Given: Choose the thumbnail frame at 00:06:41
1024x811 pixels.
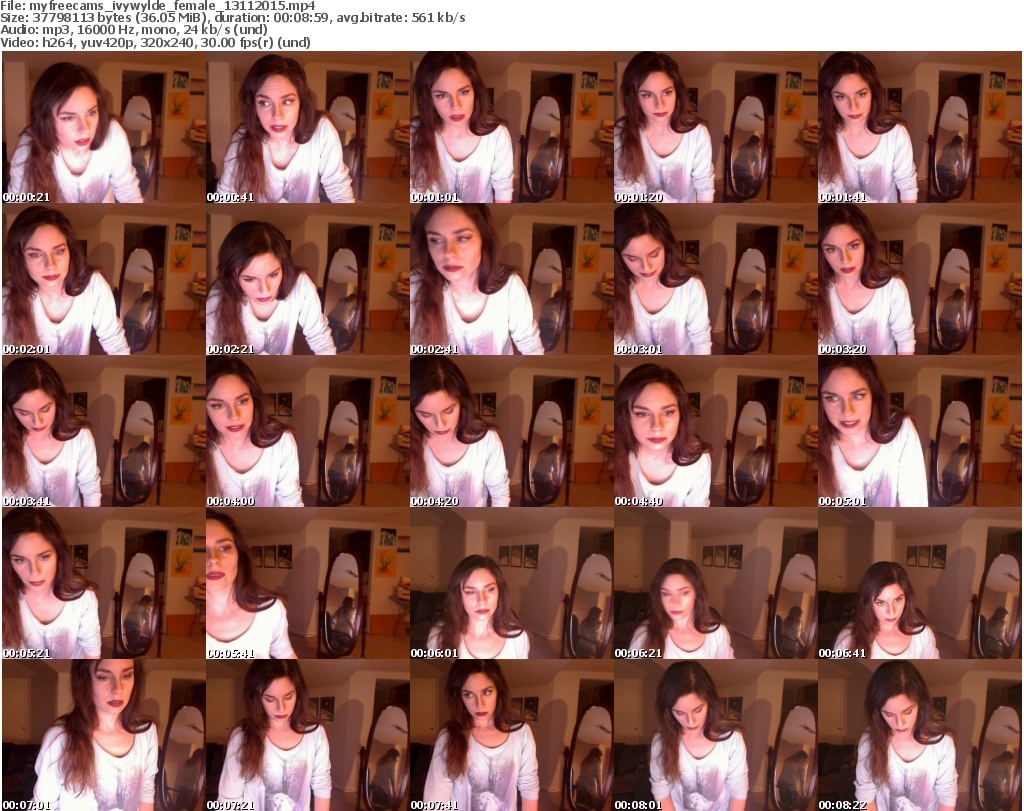Looking at the screenshot, I should coord(920,584).
